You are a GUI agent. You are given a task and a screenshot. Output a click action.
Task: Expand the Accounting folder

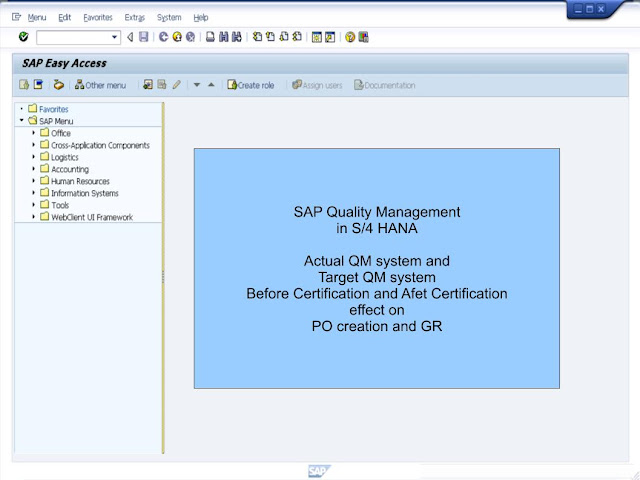pos(33,168)
